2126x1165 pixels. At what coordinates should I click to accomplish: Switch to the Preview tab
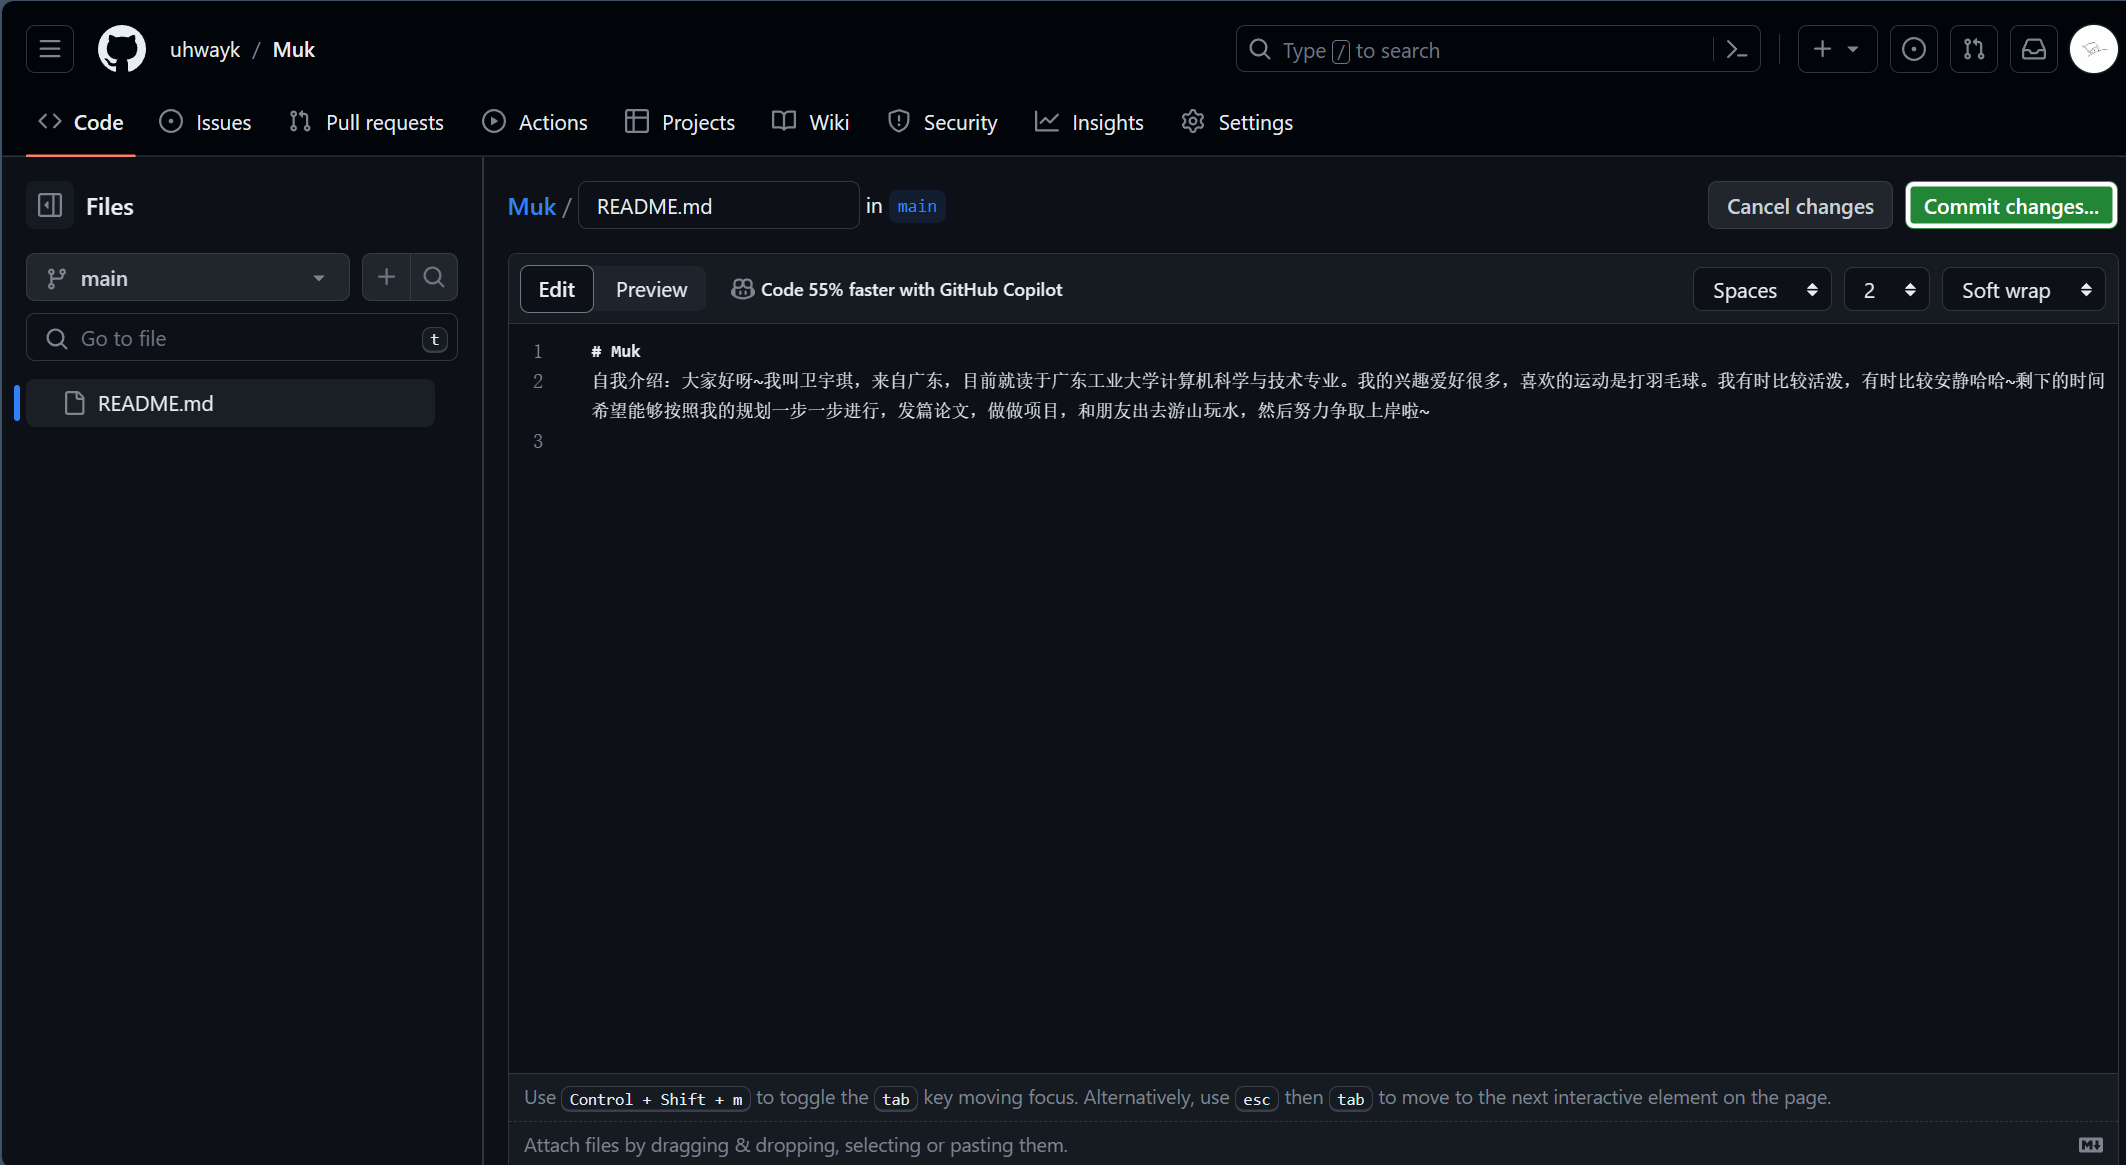coord(651,289)
